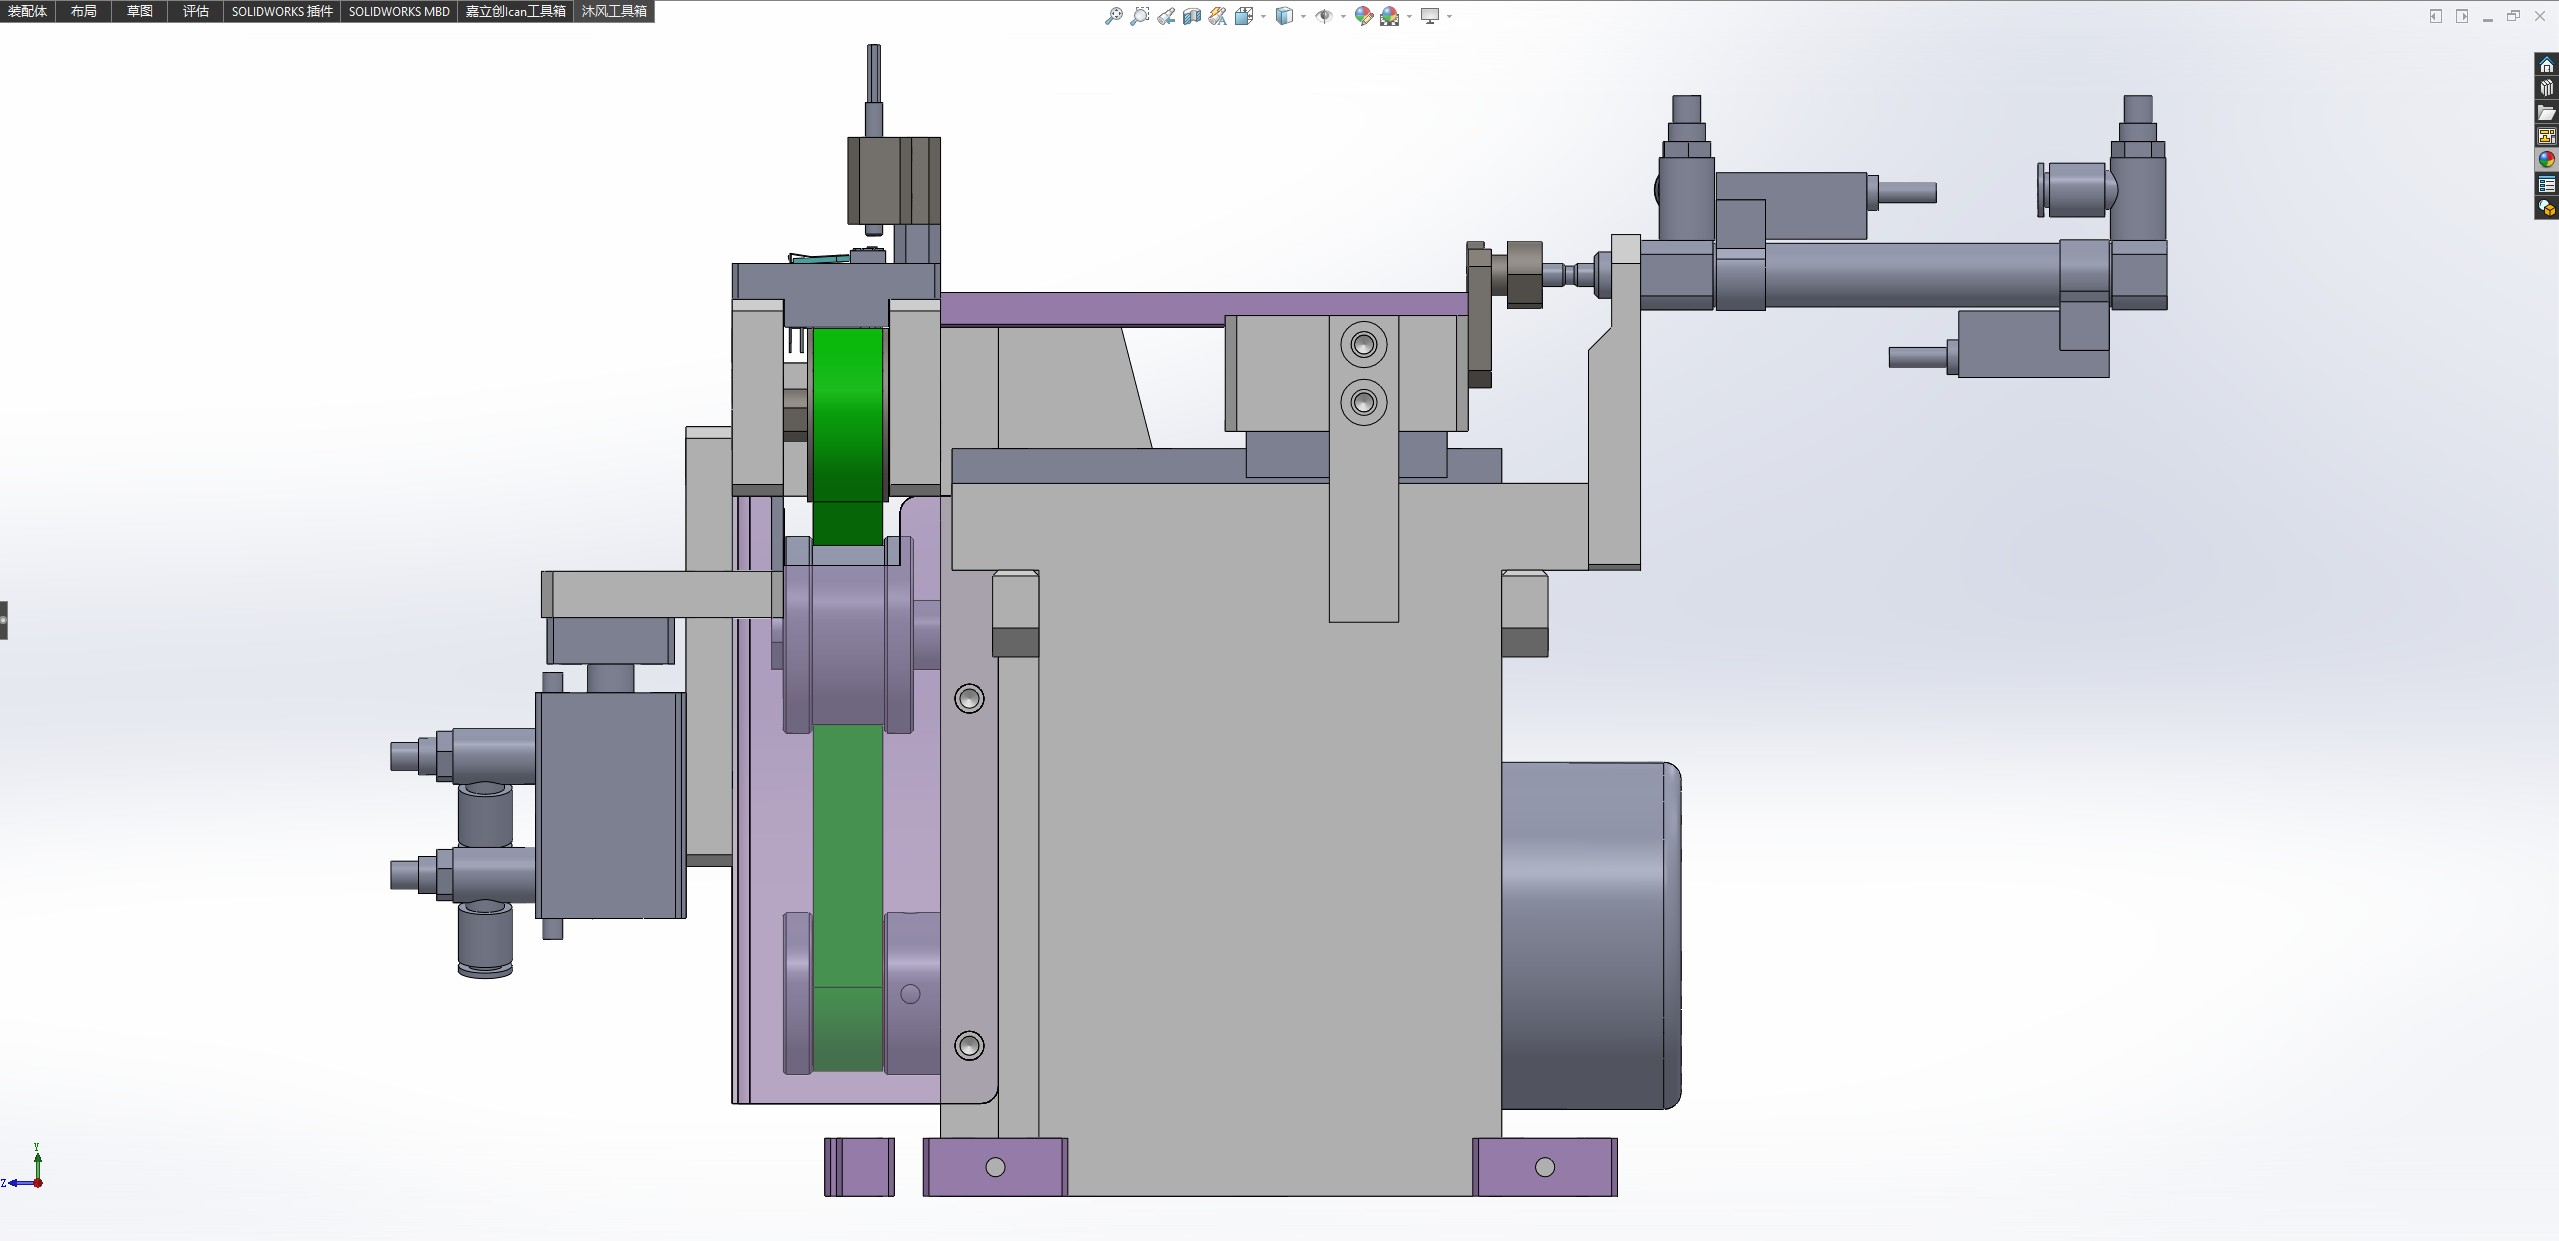
Task: Switch to the 评估 tab
Action: [196, 11]
